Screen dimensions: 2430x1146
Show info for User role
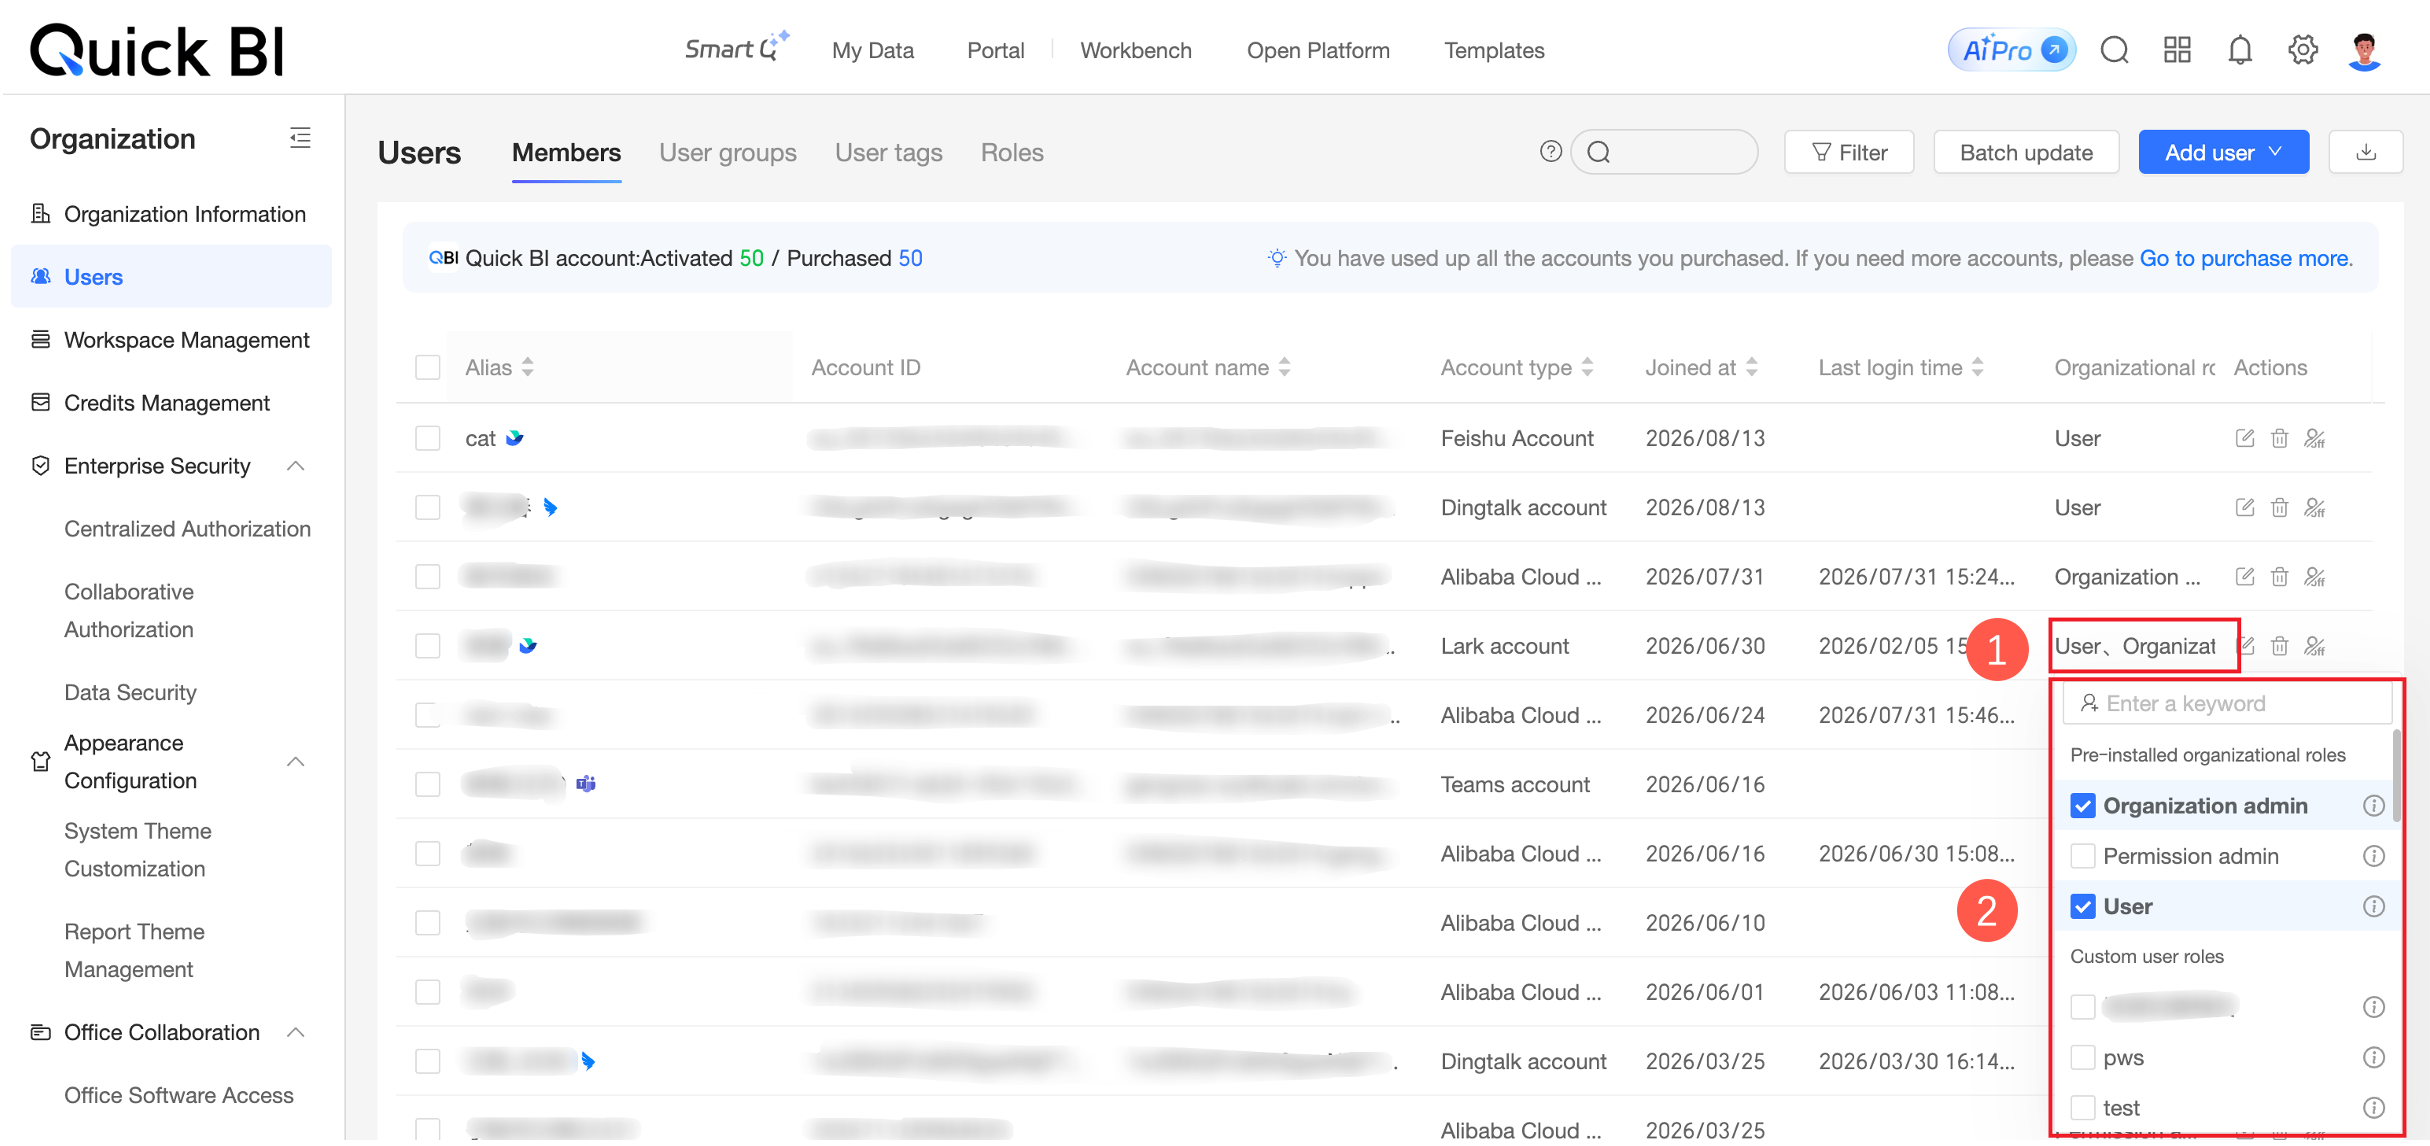pos(2374,906)
